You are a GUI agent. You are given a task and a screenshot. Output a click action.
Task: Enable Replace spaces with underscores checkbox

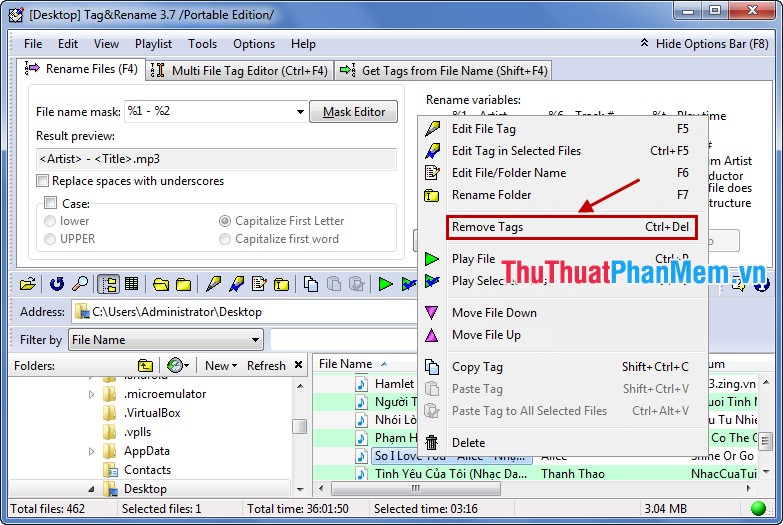click(42, 180)
